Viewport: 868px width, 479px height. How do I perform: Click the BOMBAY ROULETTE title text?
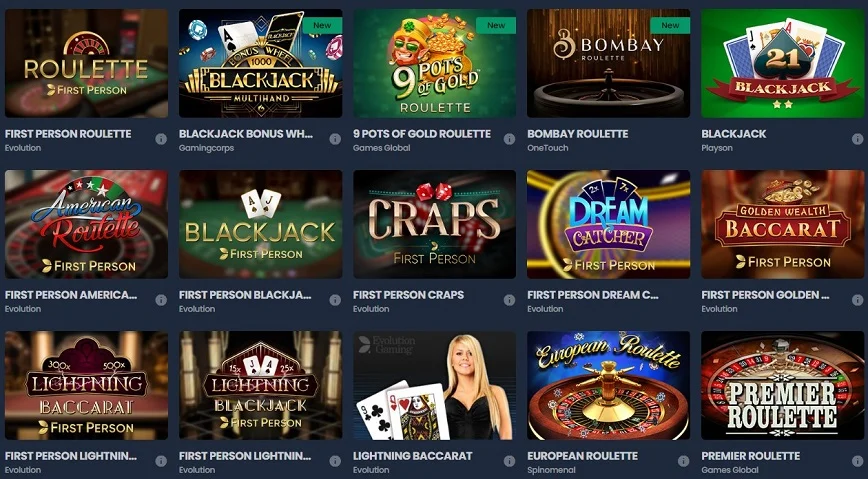coord(577,134)
